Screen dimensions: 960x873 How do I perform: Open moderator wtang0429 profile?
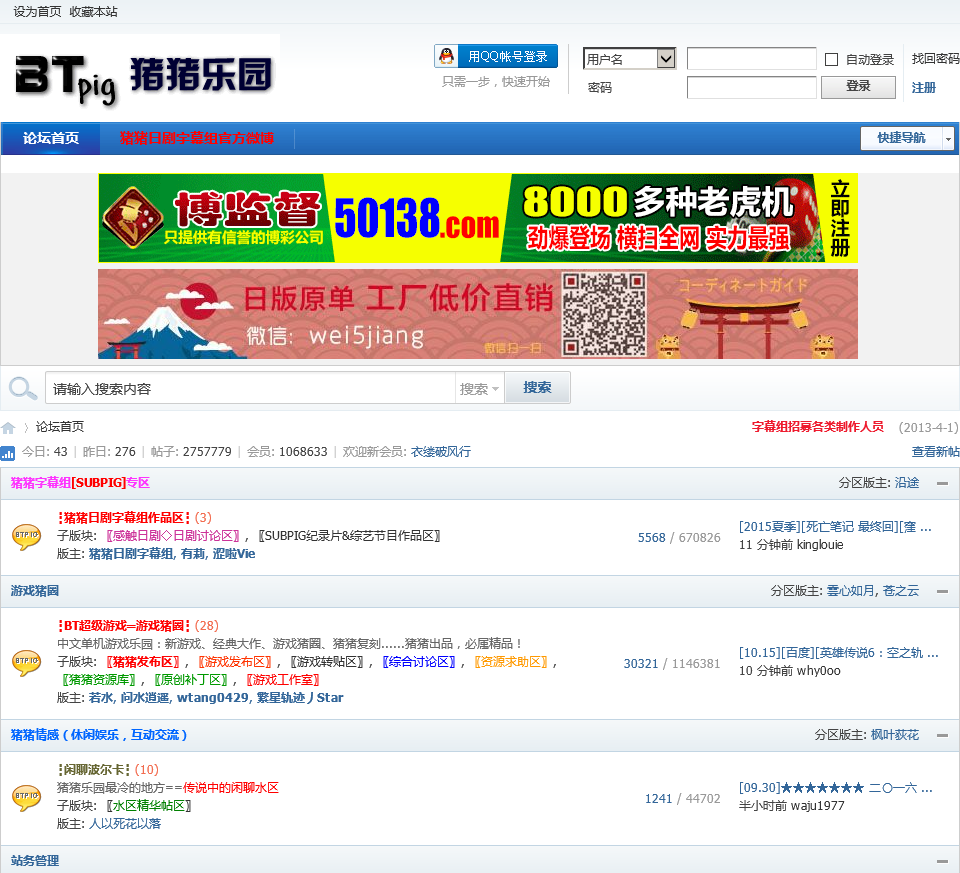(212, 698)
